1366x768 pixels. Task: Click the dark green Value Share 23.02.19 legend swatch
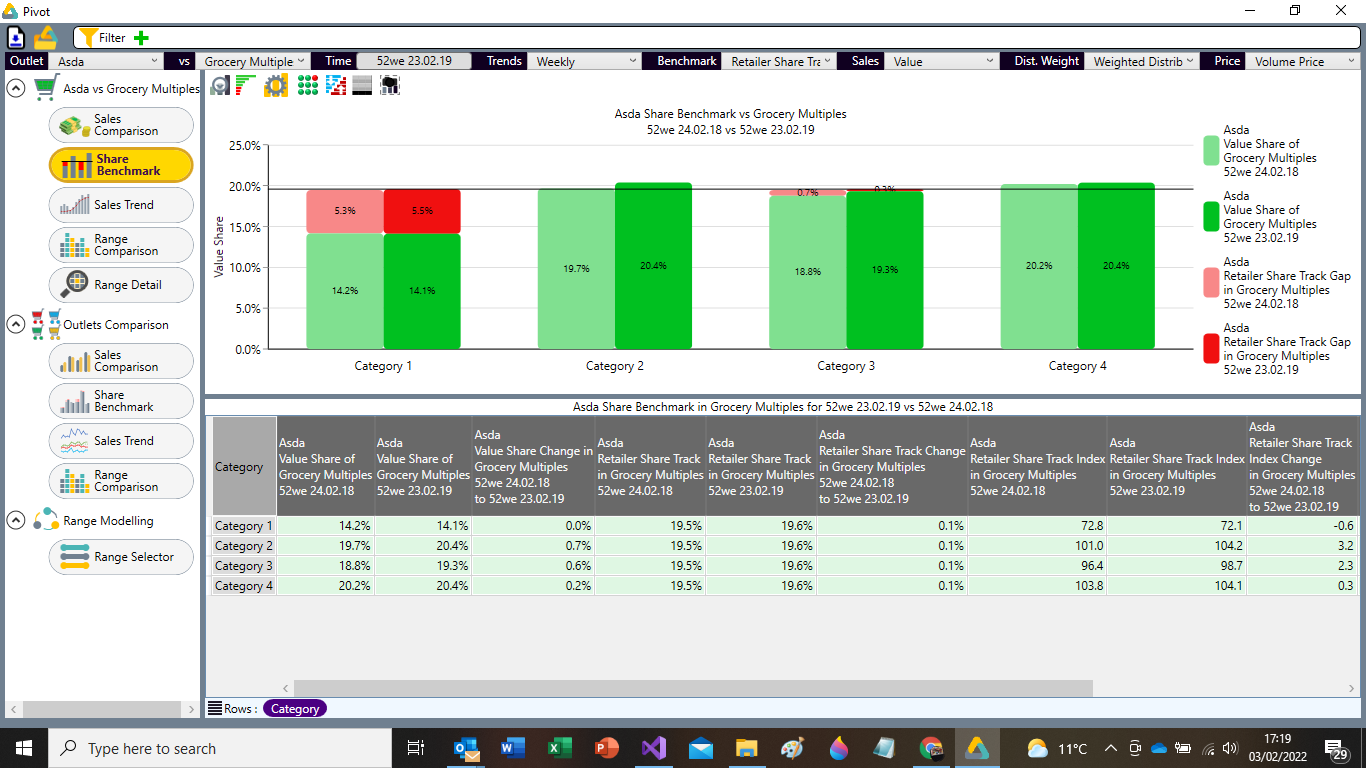point(1211,217)
